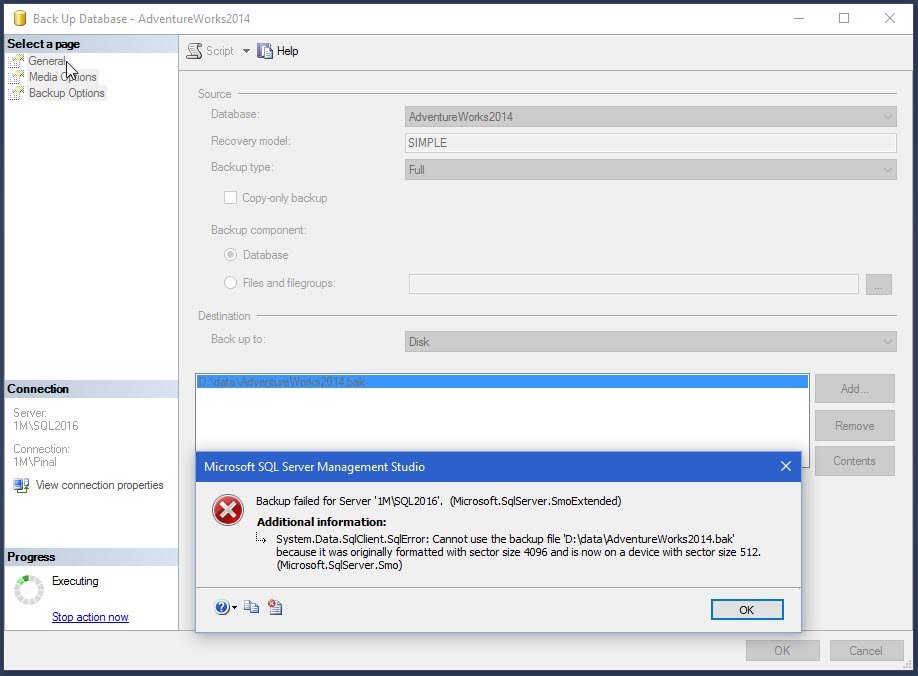Click the Add... button

pyautogui.click(x=854, y=389)
